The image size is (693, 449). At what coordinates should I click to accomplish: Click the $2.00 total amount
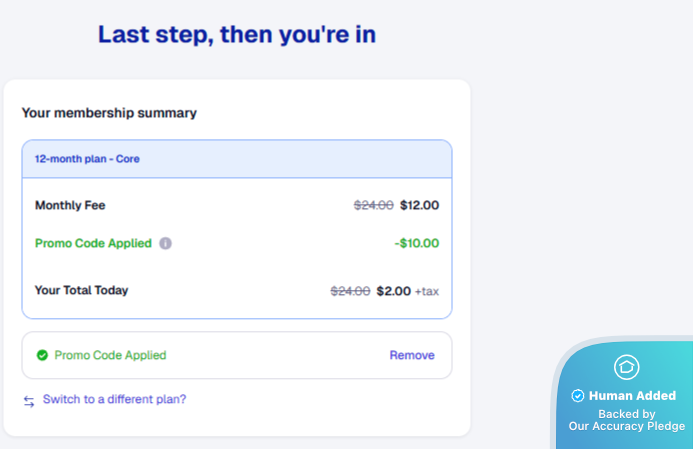[393, 291]
